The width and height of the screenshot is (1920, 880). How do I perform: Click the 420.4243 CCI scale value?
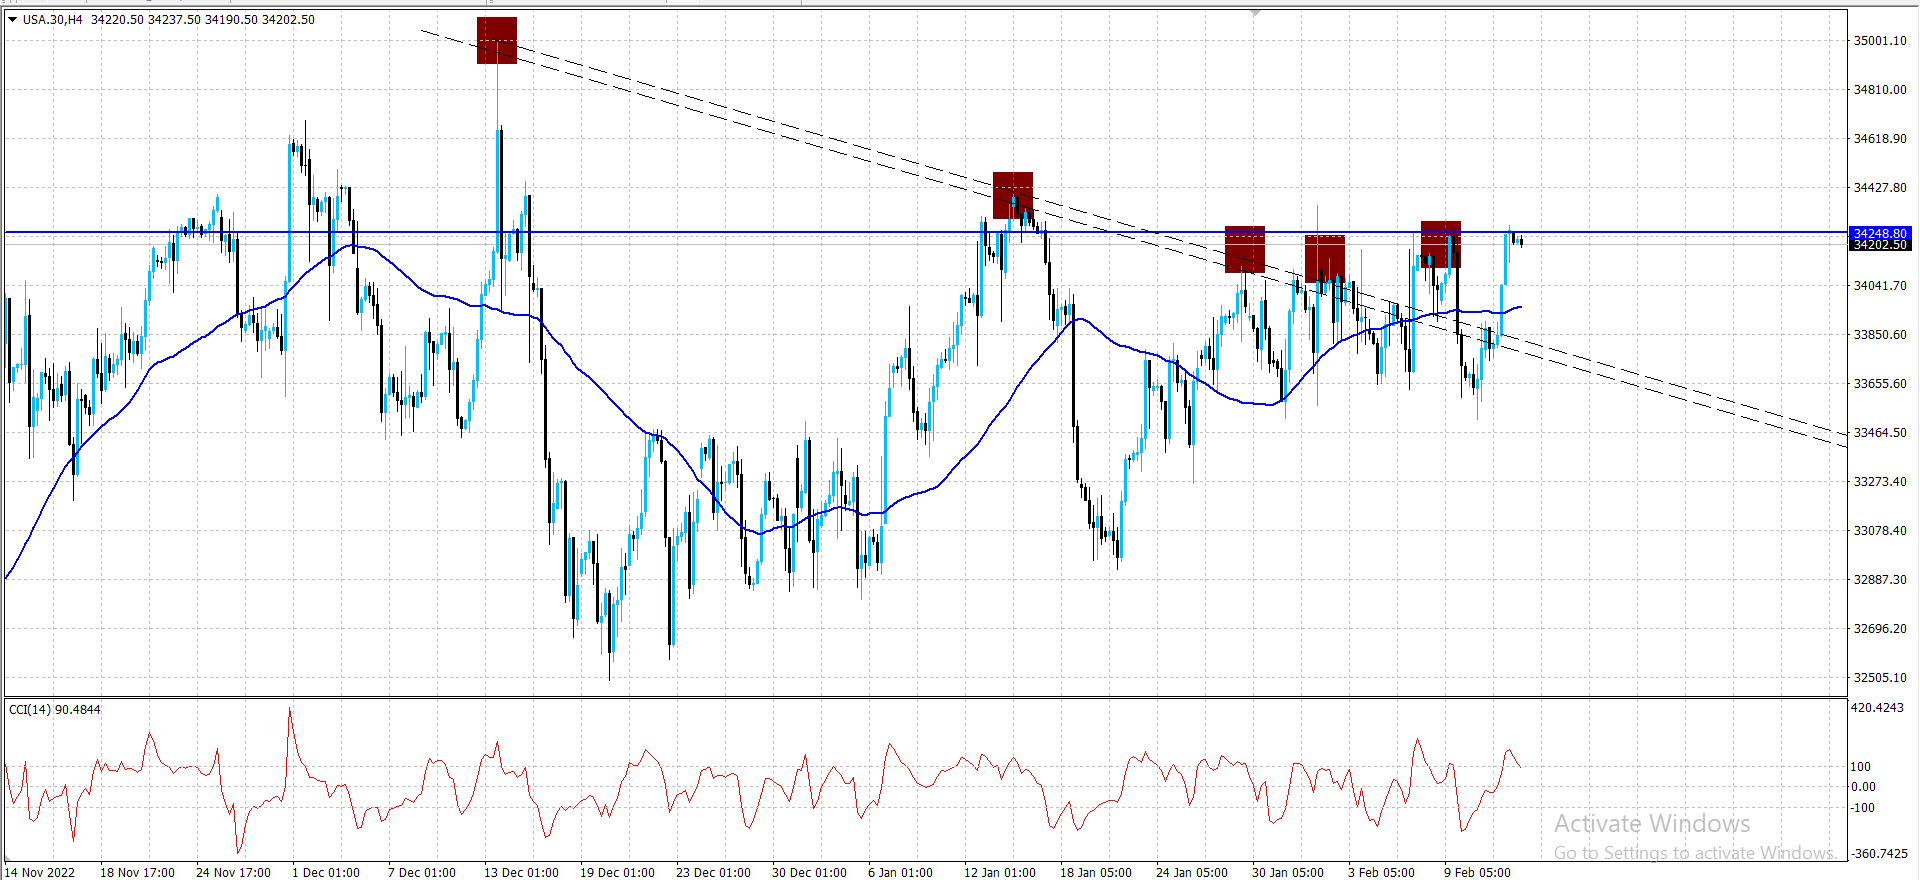(1877, 708)
